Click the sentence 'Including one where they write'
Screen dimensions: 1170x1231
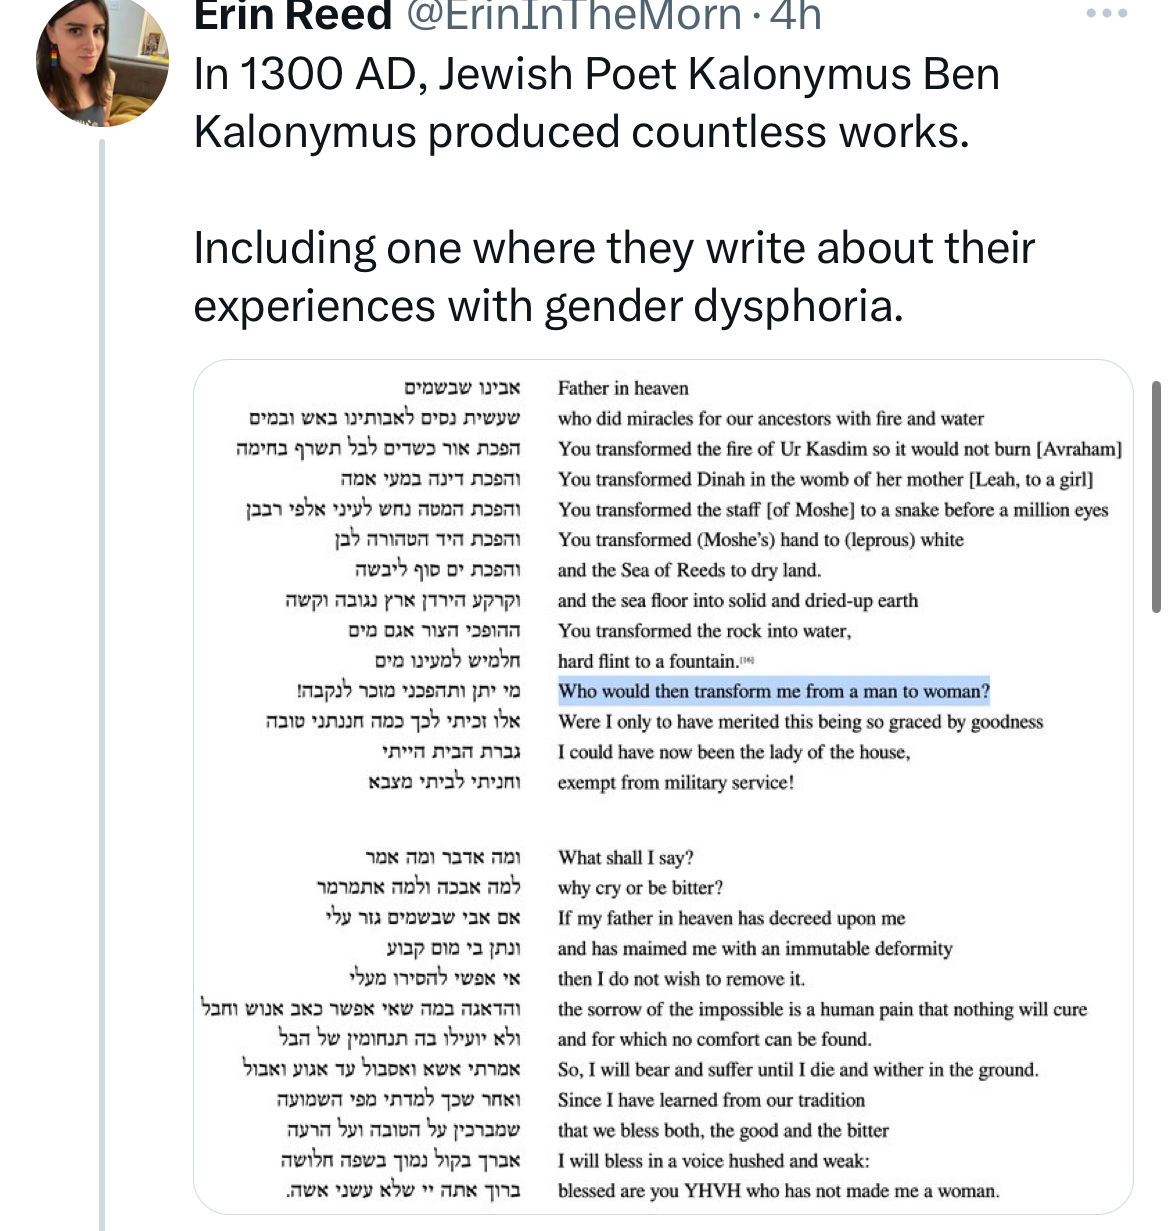point(613,276)
